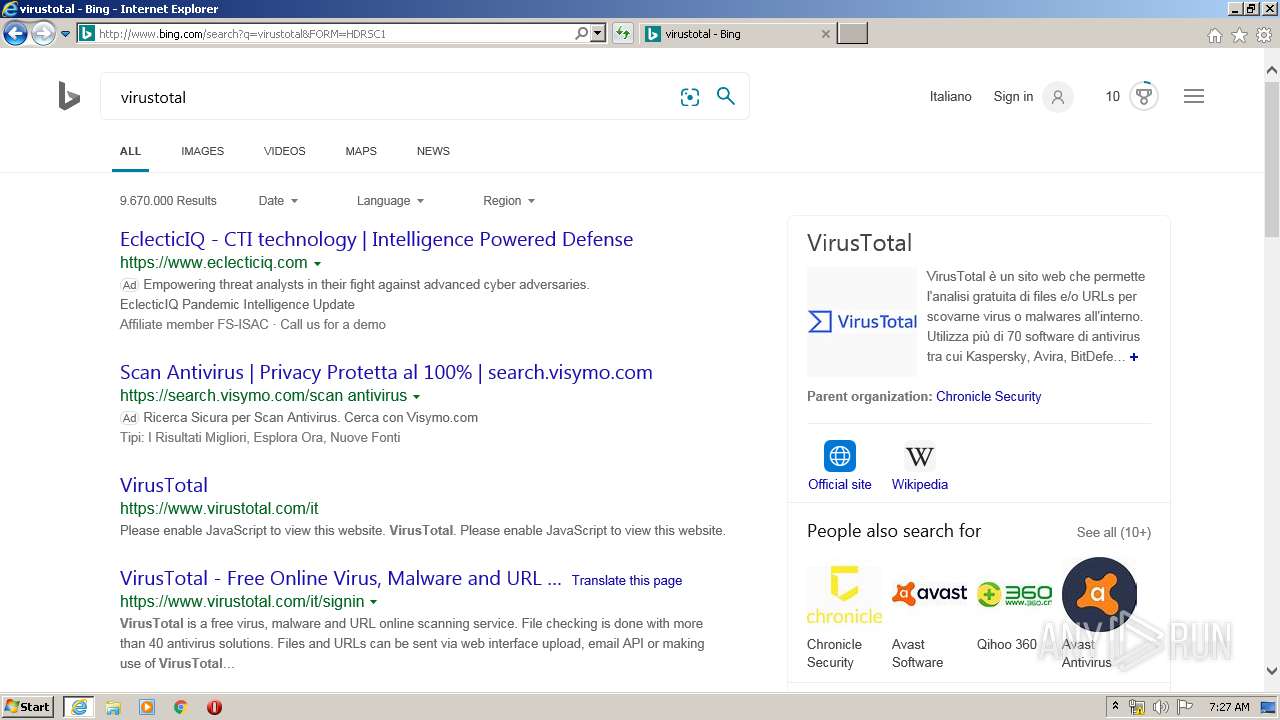This screenshot has width=1280, height=720.
Task: Open Chronicle Security logo thumbnail
Action: pyautogui.click(x=844, y=595)
